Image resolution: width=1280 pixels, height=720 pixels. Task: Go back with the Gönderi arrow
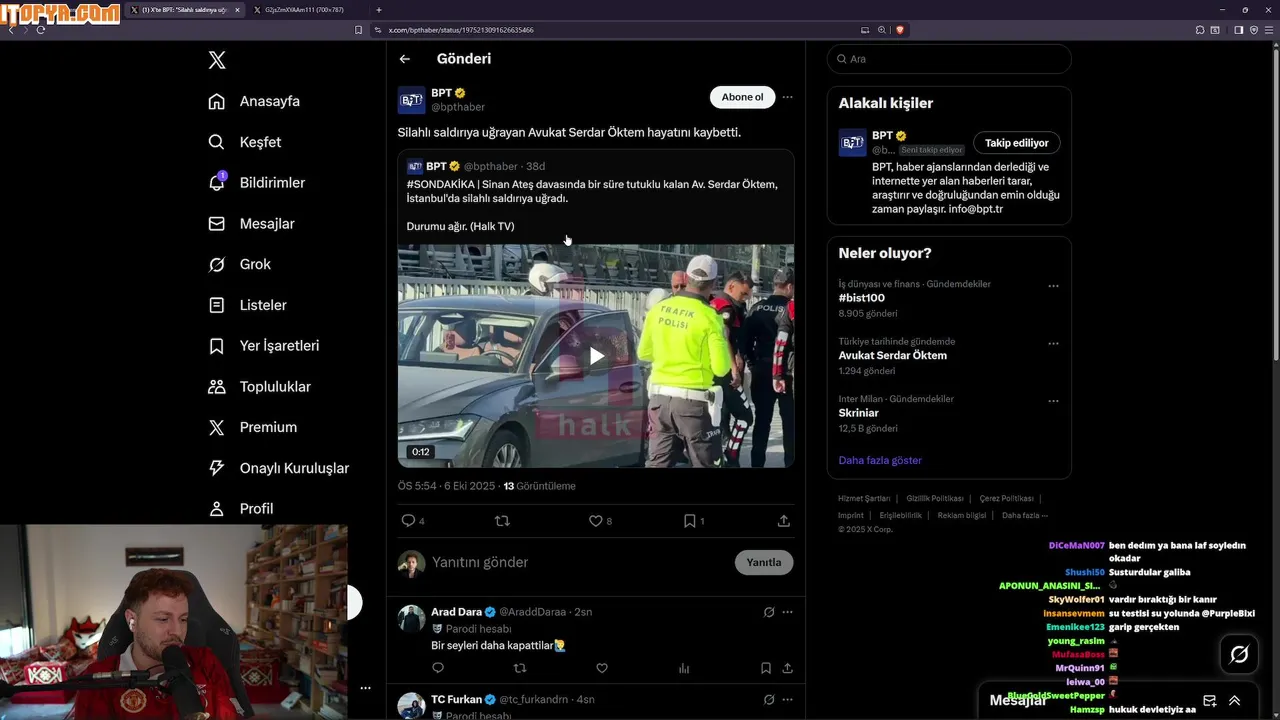coord(405,59)
